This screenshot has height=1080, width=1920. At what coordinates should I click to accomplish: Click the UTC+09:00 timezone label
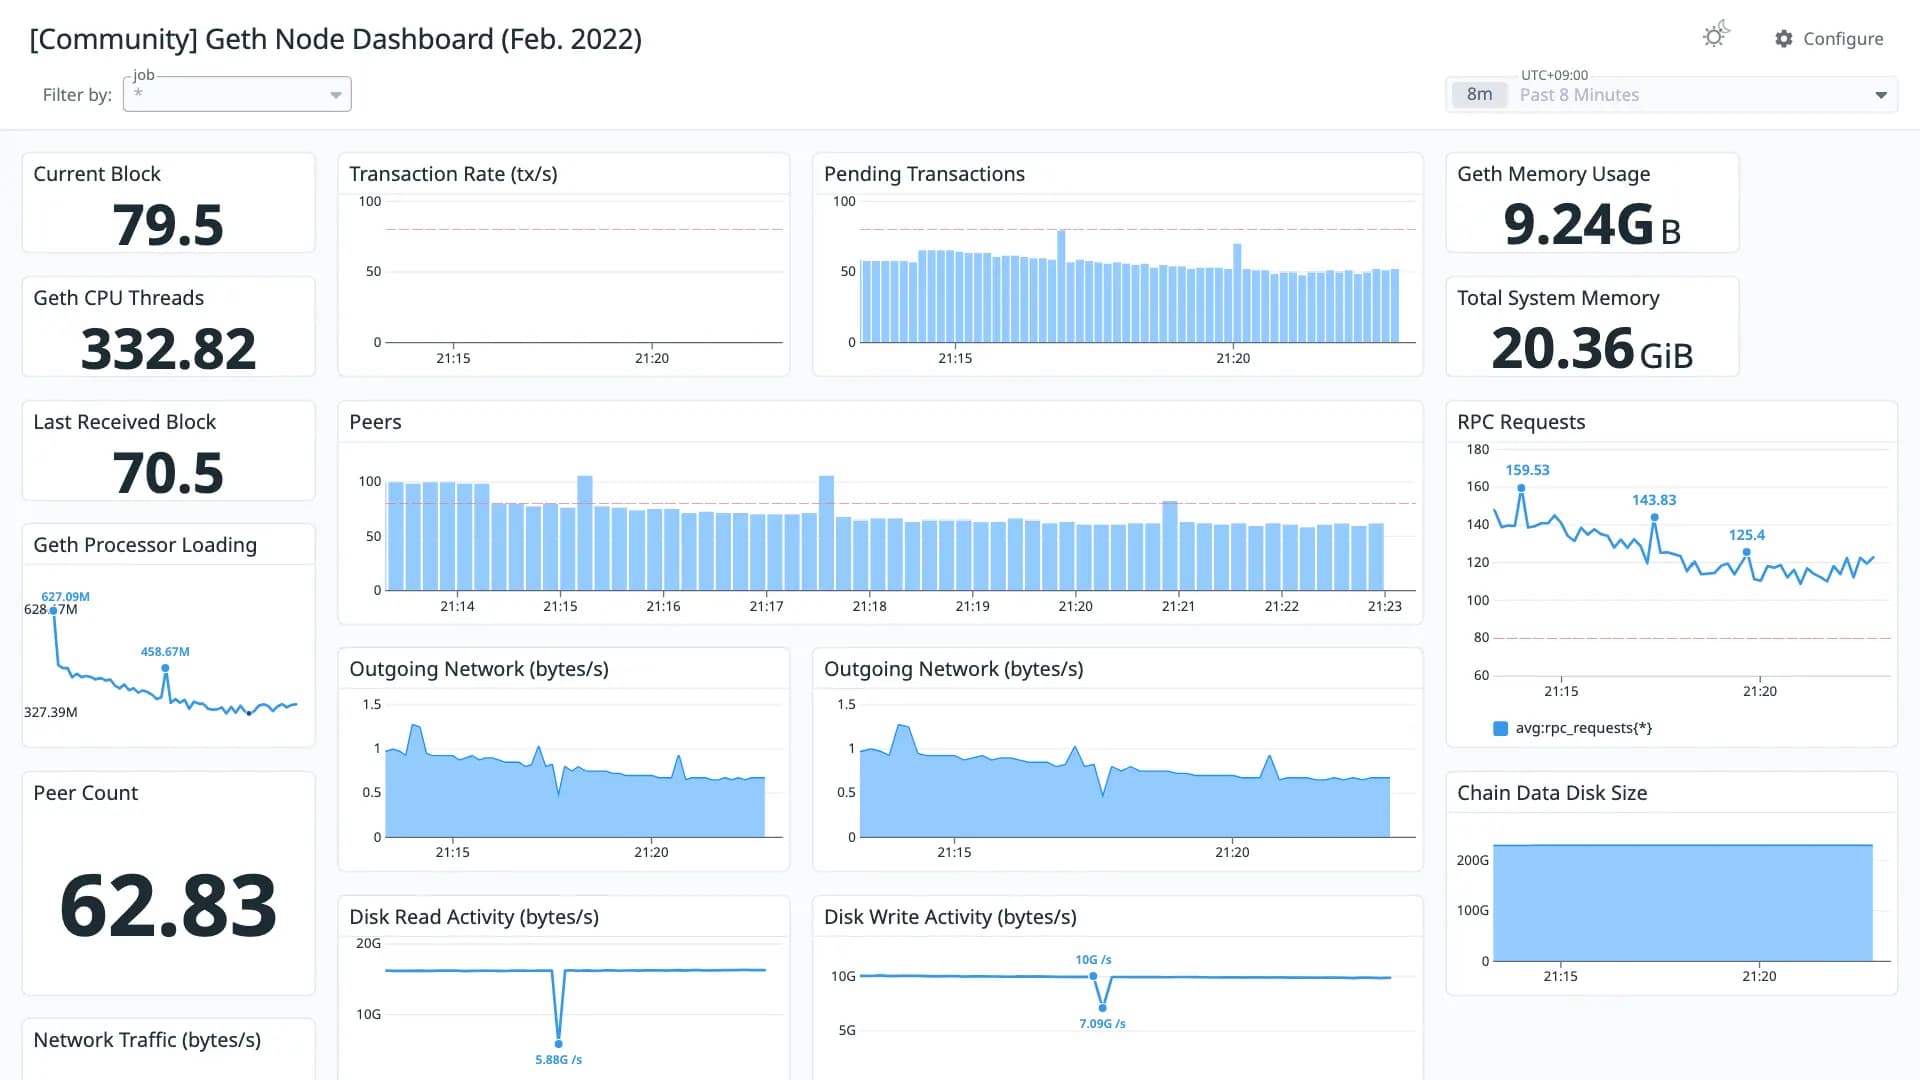point(1554,75)
